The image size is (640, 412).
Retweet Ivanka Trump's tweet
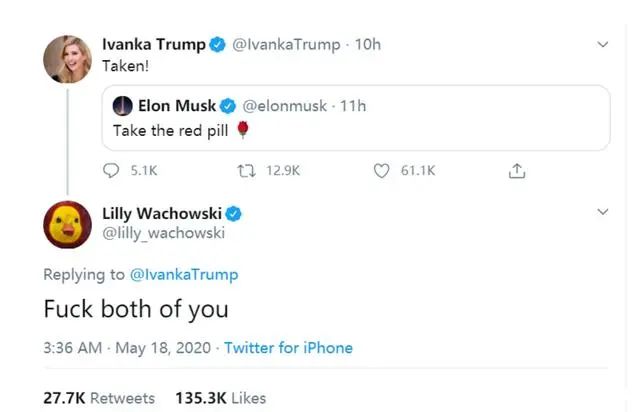[x=247, y=170]
